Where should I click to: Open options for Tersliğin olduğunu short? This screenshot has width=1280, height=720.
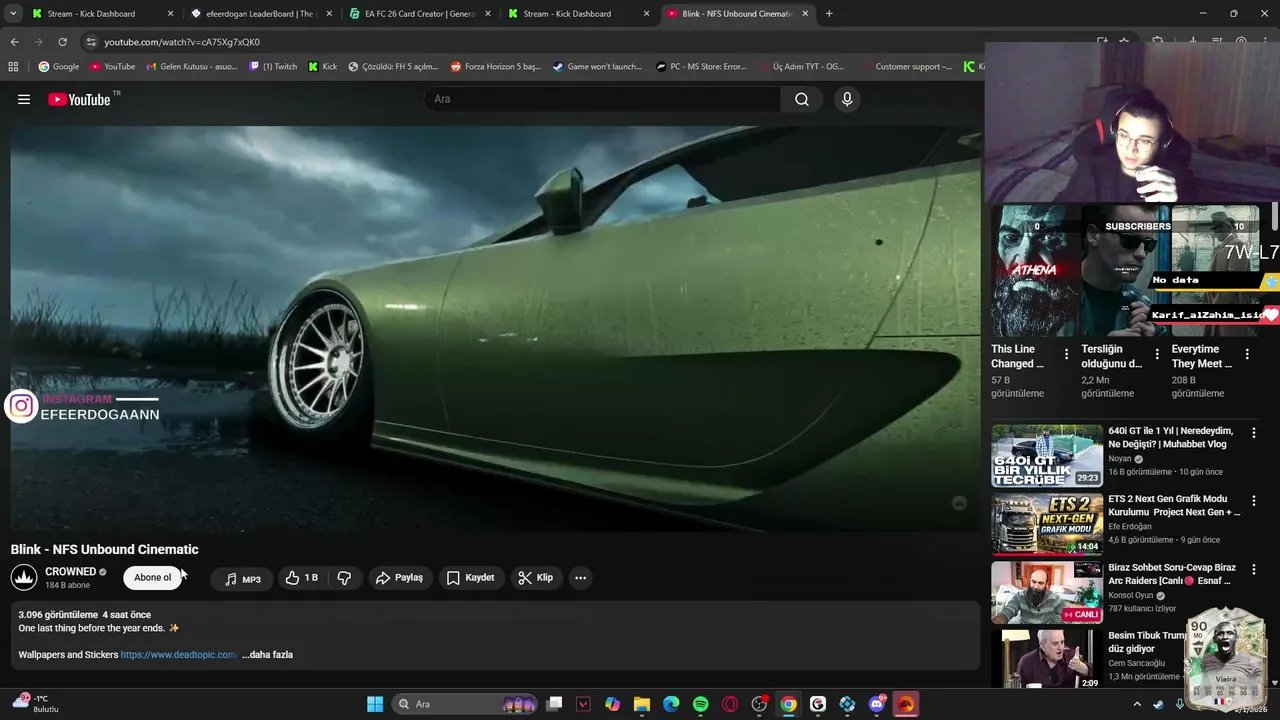point(1157,354)
